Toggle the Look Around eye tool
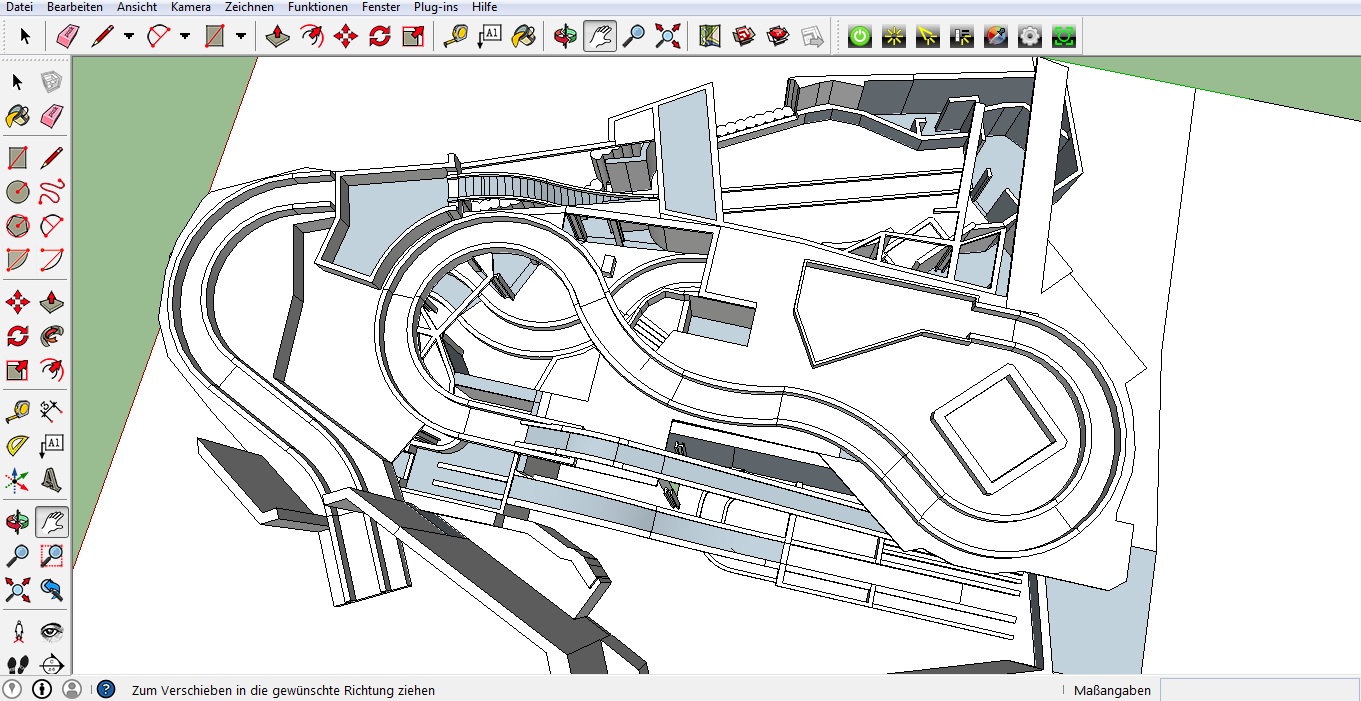This screenshot has width=1361, height=701. (52, 631)
